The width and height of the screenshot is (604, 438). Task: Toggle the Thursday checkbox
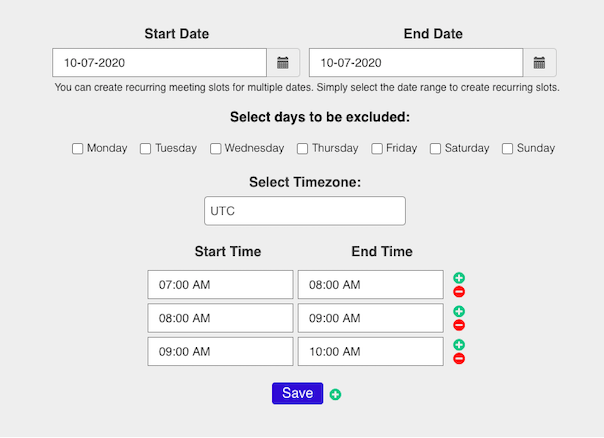pos(302,148)
